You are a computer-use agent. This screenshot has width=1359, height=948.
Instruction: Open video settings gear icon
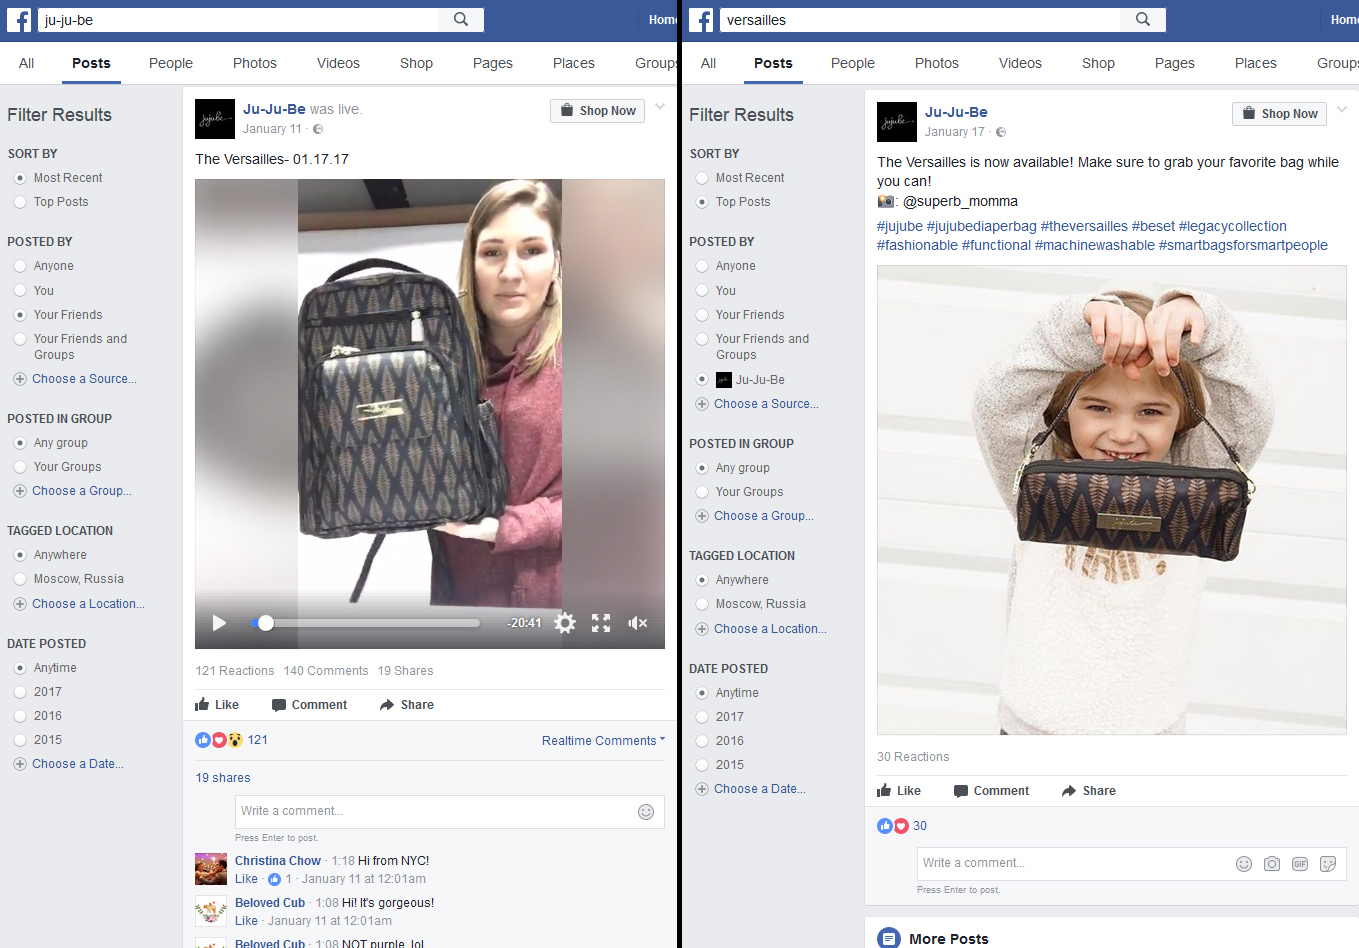pyautogui.click(x=565, y=623)
